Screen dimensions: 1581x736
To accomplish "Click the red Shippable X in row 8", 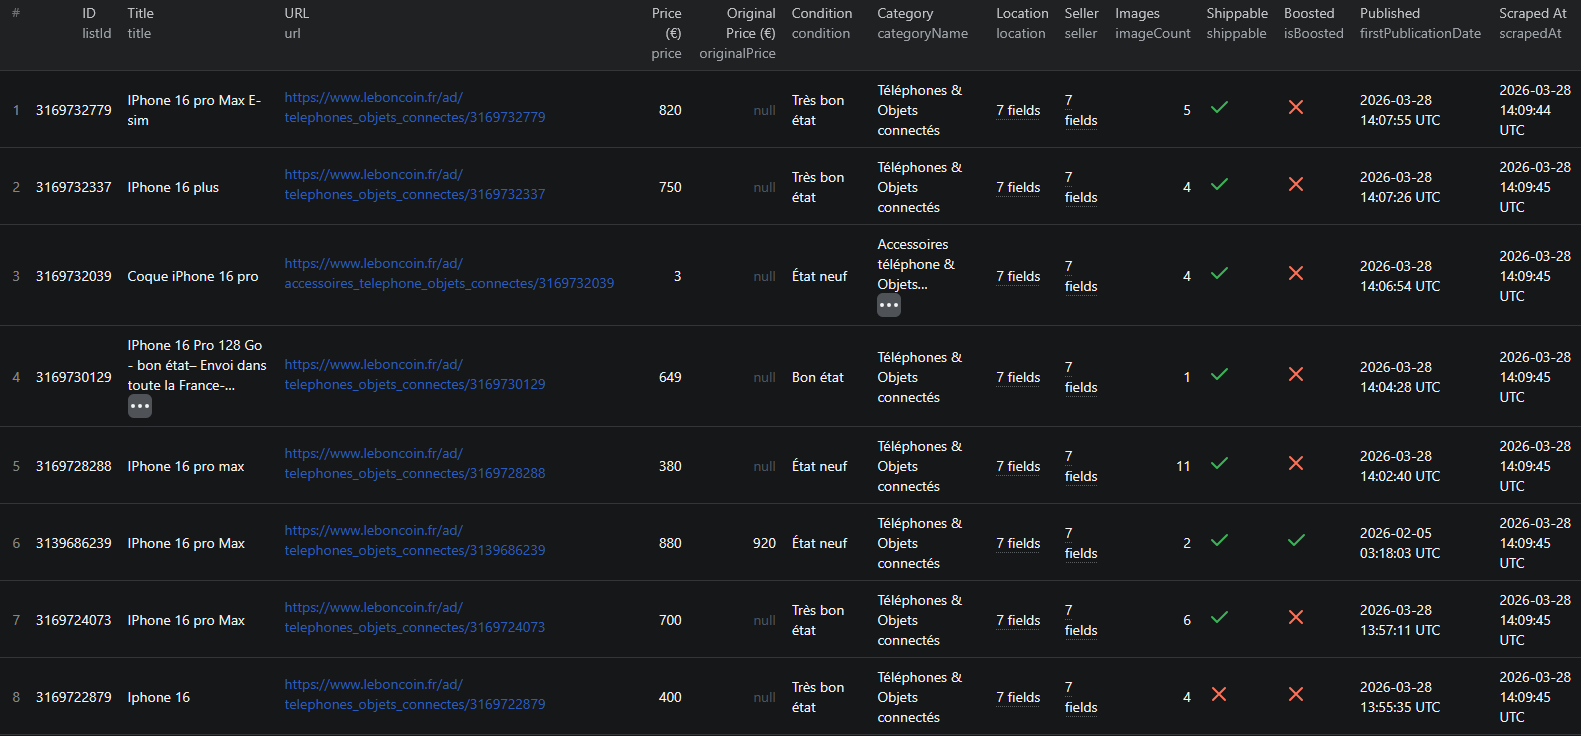I will (x=1219, y=694).
